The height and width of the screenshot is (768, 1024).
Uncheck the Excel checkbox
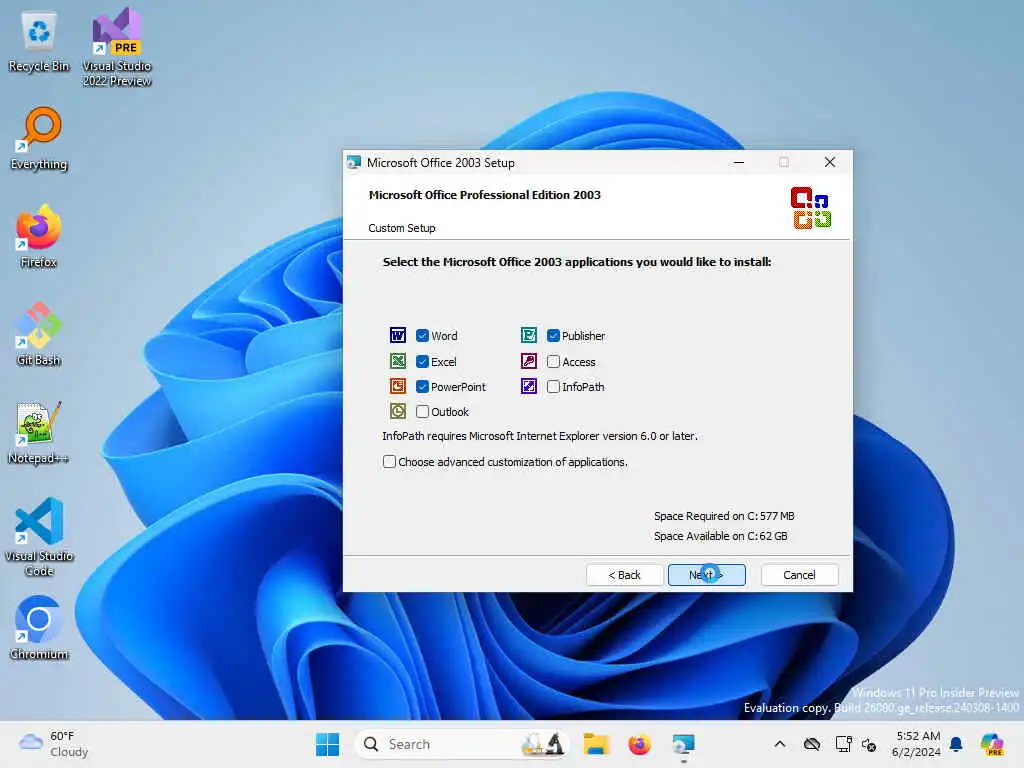[x=423, y=361]
